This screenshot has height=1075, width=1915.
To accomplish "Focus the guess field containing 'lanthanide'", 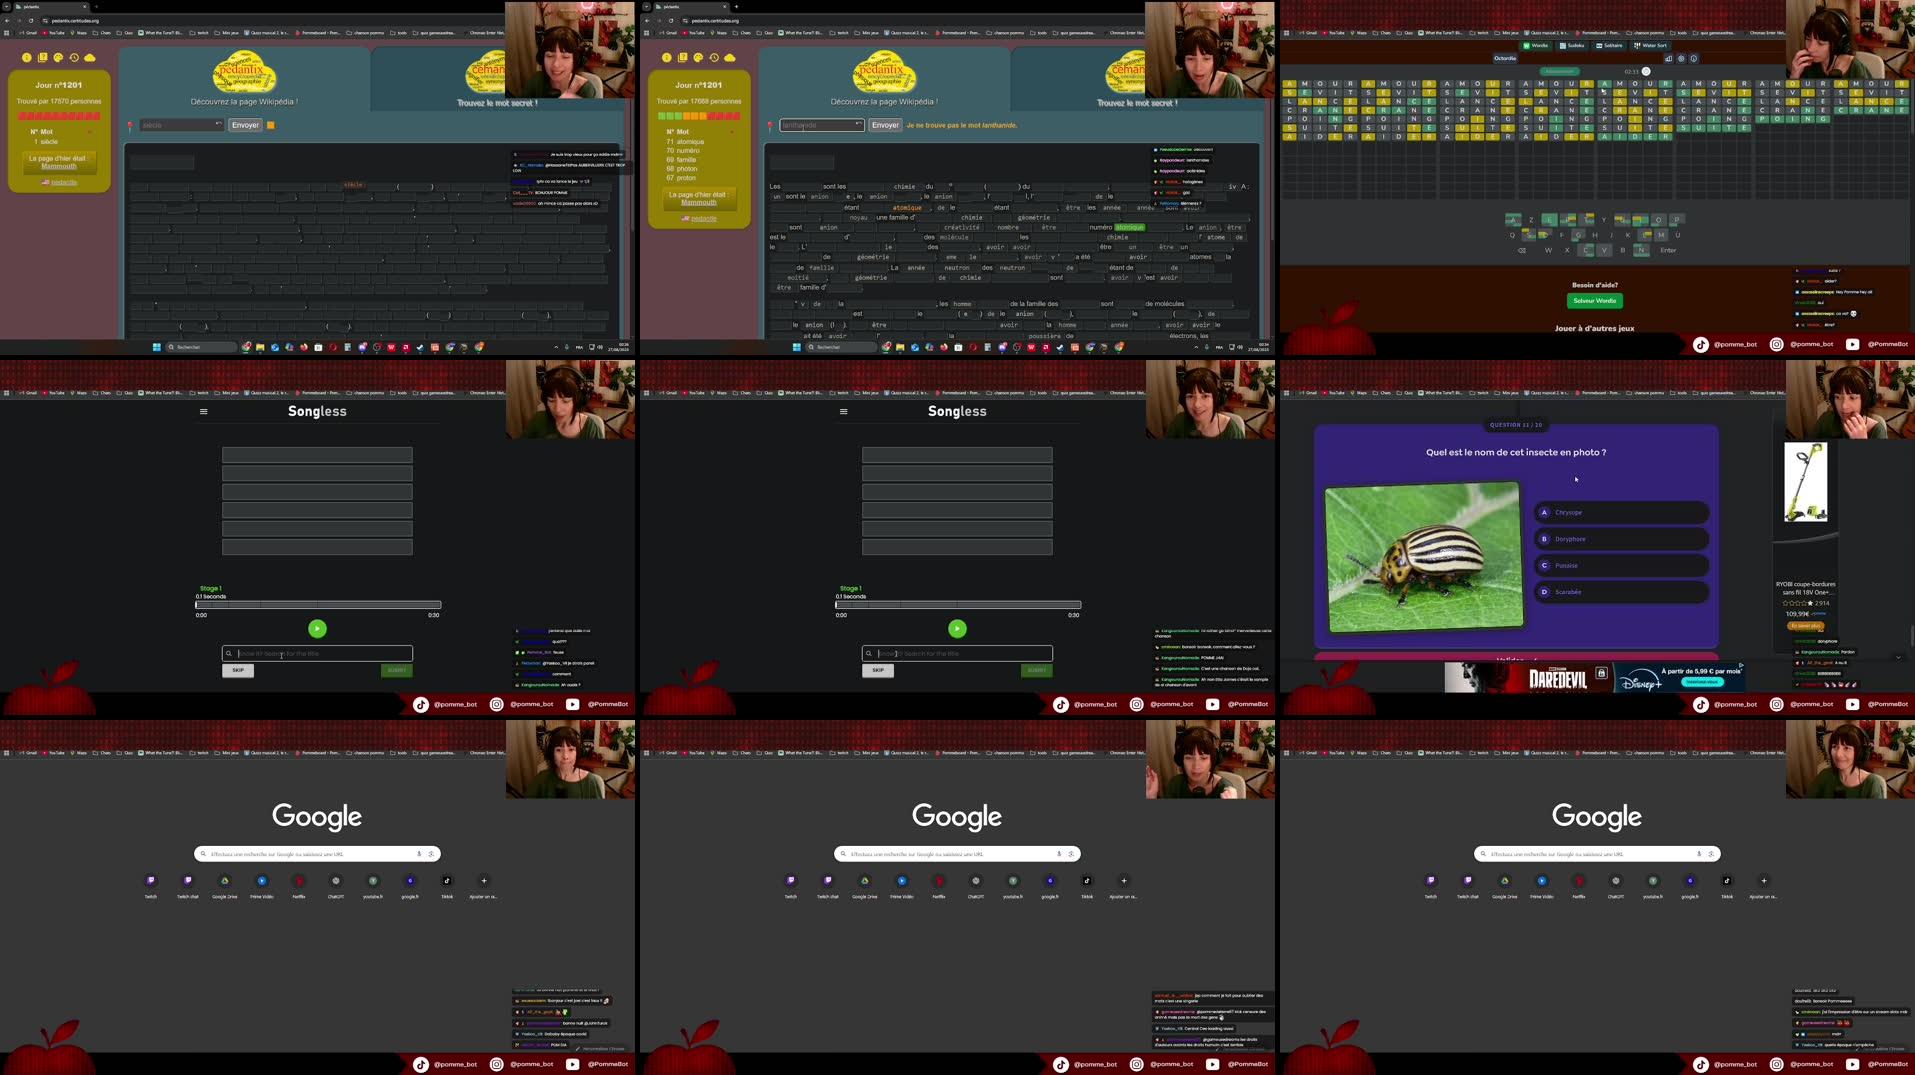I will pyautogui.click(x=821, y=125).
